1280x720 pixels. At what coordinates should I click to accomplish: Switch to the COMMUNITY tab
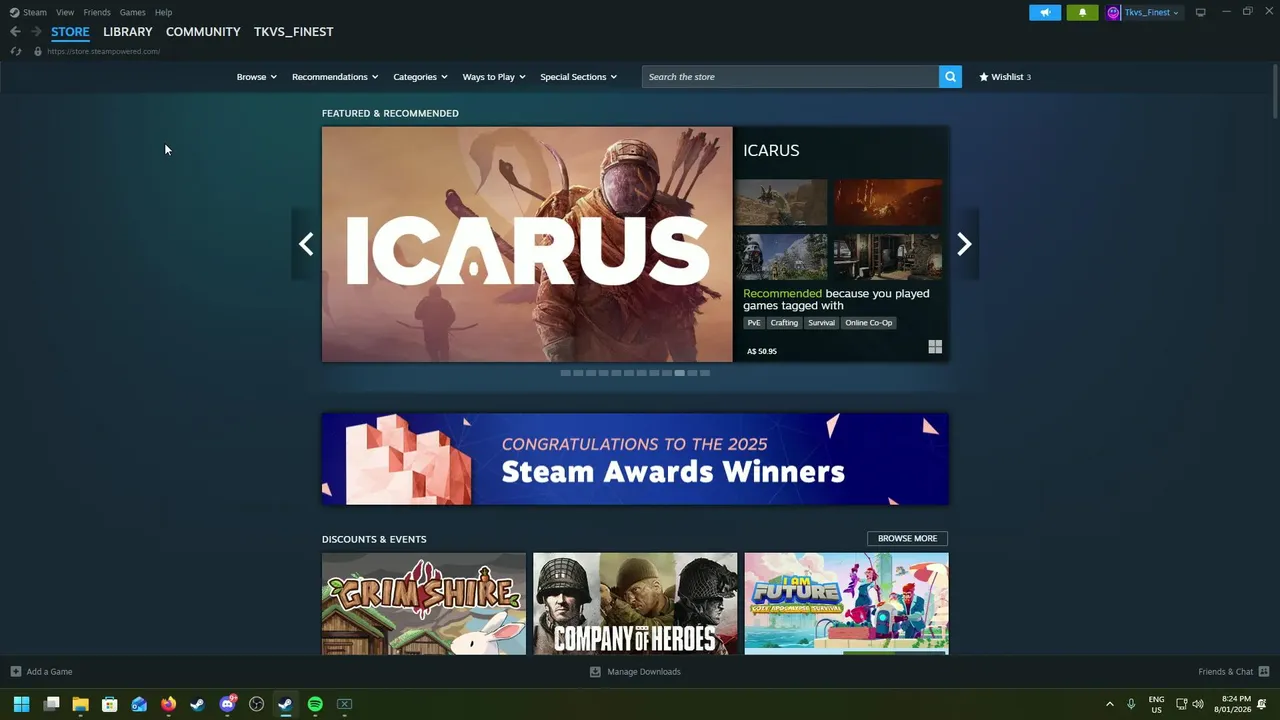pyautogui.click(x=203, y=32)
